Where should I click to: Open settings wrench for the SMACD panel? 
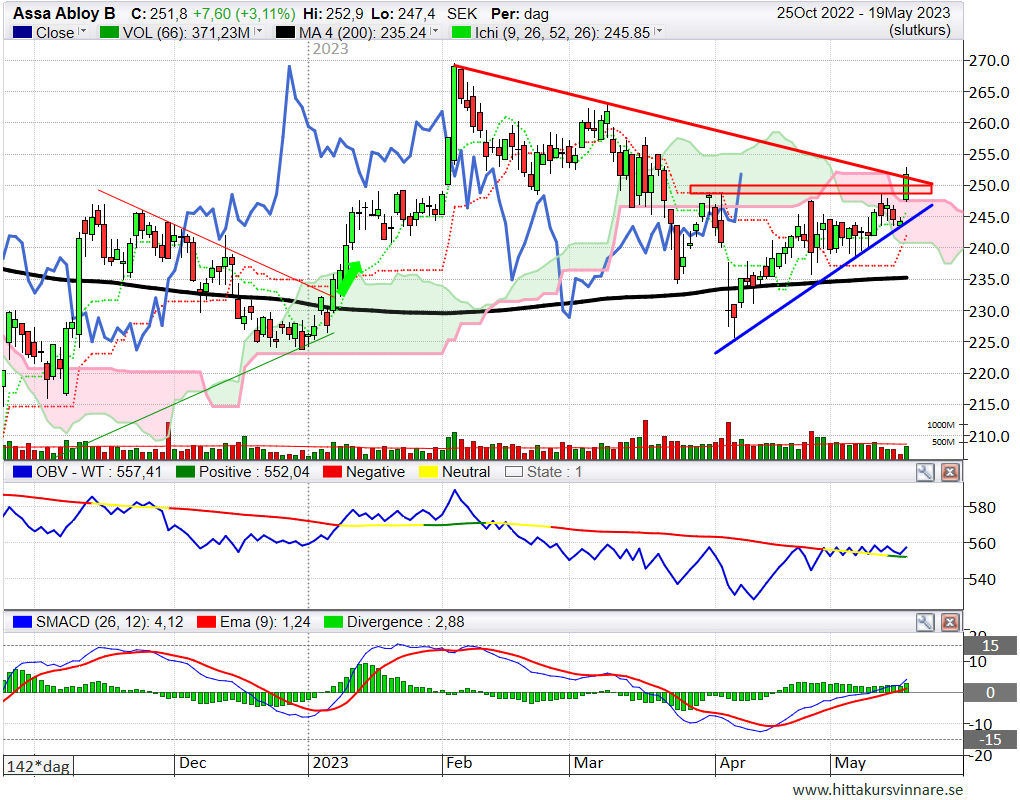(924, 622)
